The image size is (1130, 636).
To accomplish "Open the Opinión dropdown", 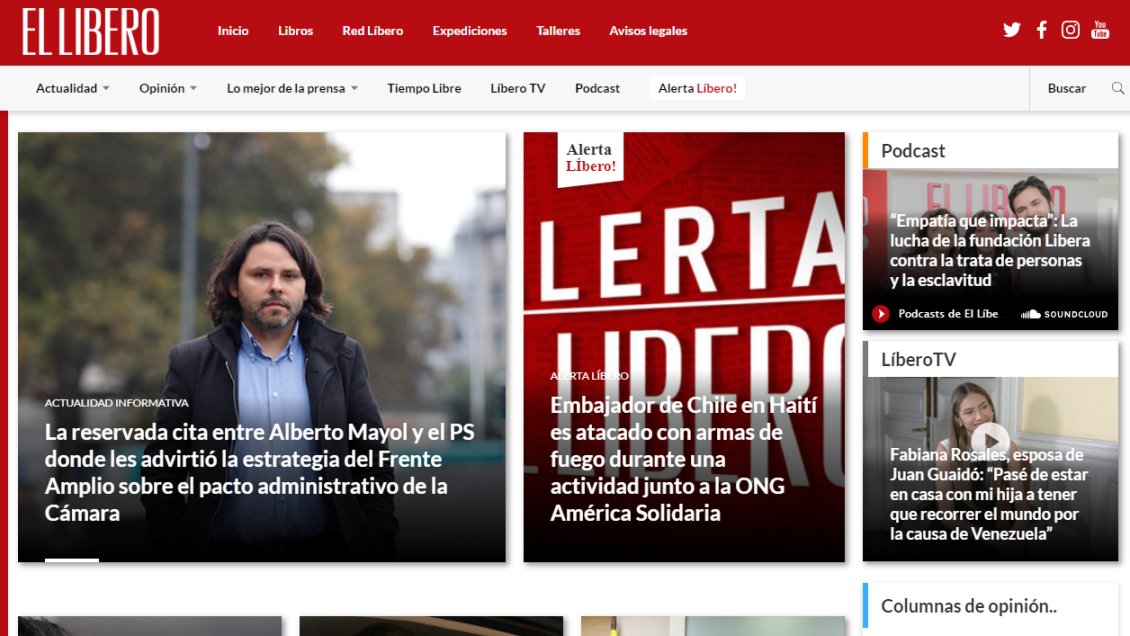I will pyautogui.click(x=167, y=88).
